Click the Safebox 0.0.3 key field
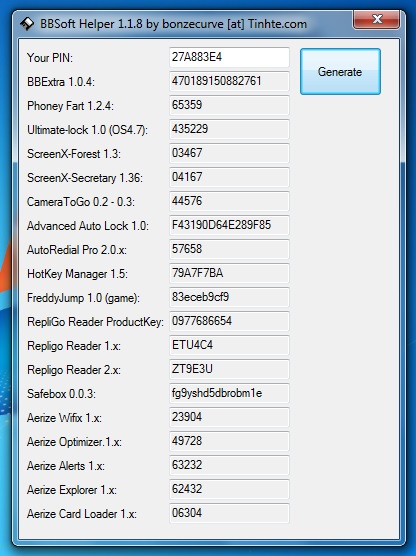Viewport: 416px width, 556px height. tap(229, 393)
